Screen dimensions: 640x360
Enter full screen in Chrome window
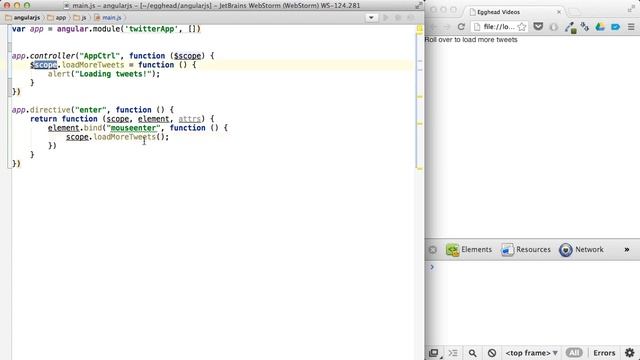631,9
